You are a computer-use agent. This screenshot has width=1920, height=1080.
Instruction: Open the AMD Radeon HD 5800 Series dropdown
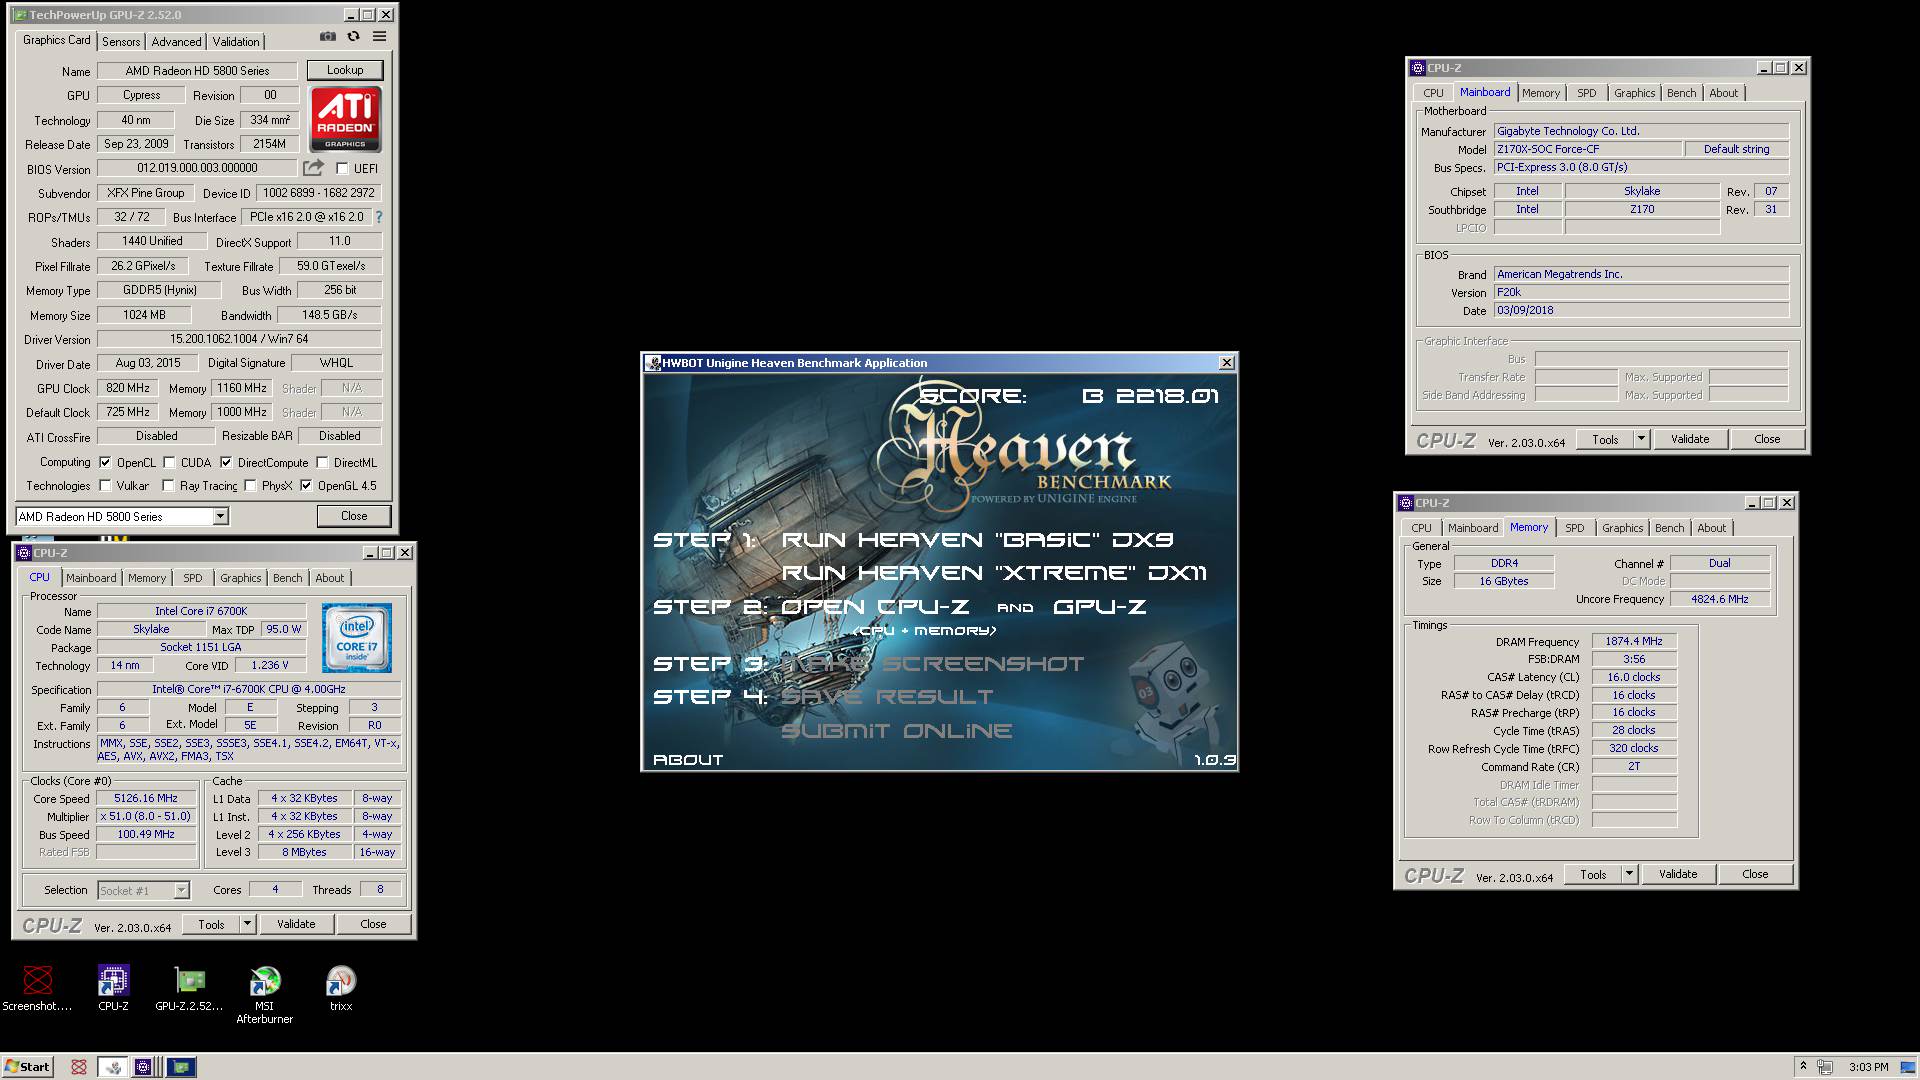(220, 517)
